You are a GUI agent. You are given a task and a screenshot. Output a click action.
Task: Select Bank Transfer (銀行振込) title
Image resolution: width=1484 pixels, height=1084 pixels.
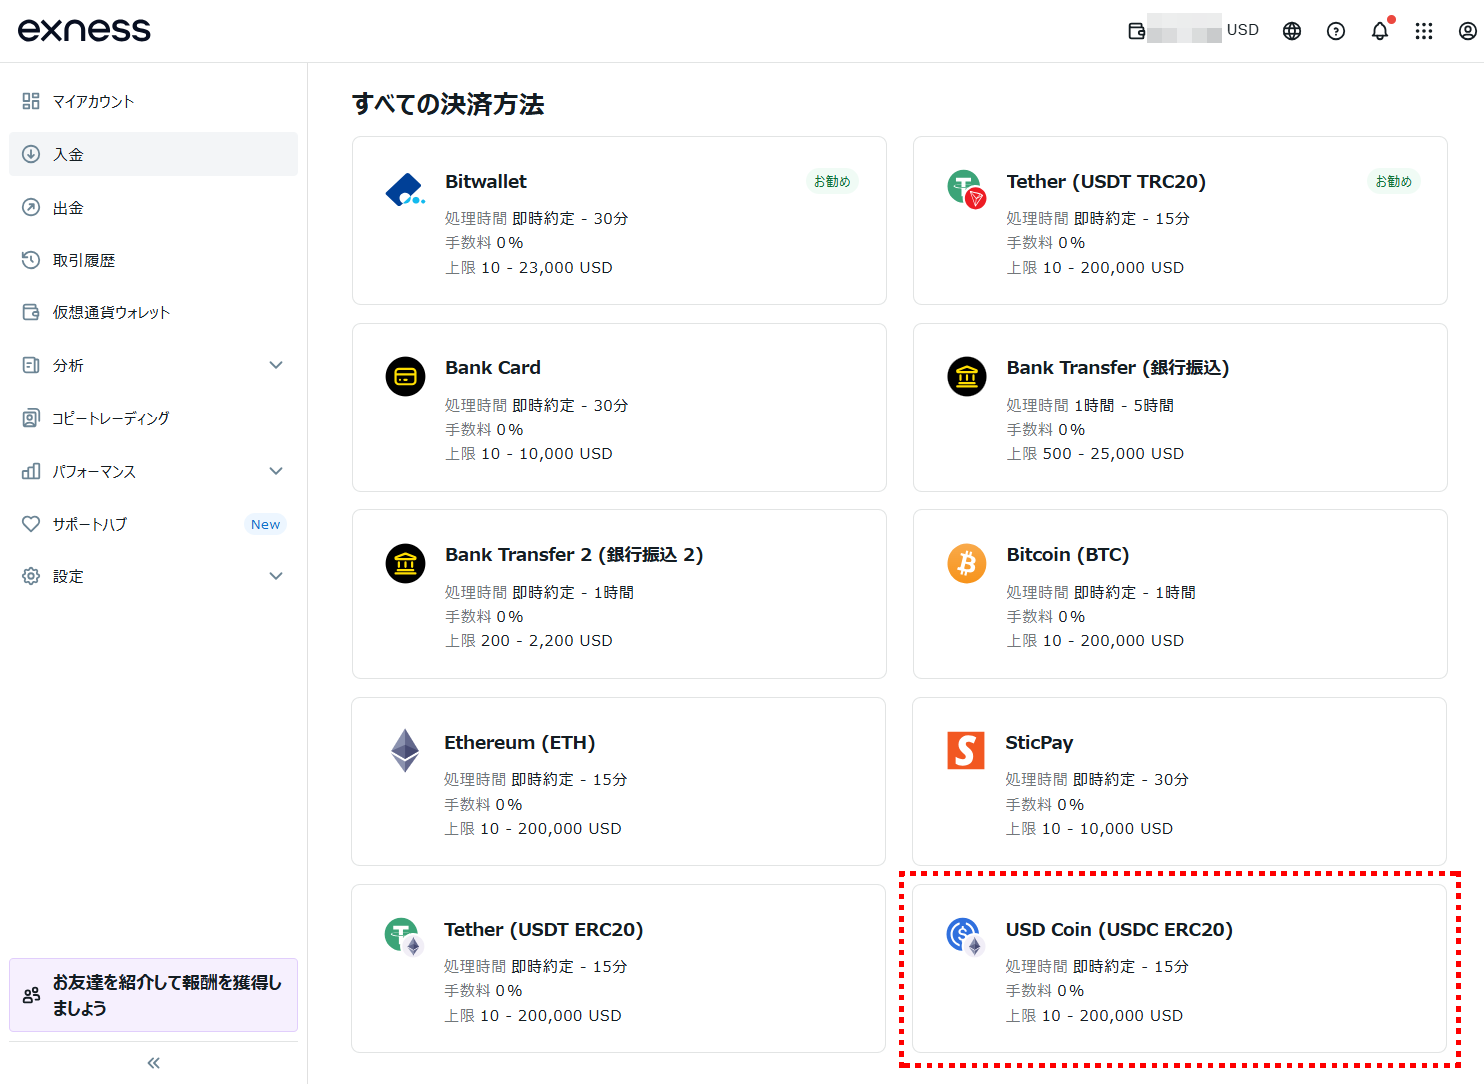[x=1118, y=367]
